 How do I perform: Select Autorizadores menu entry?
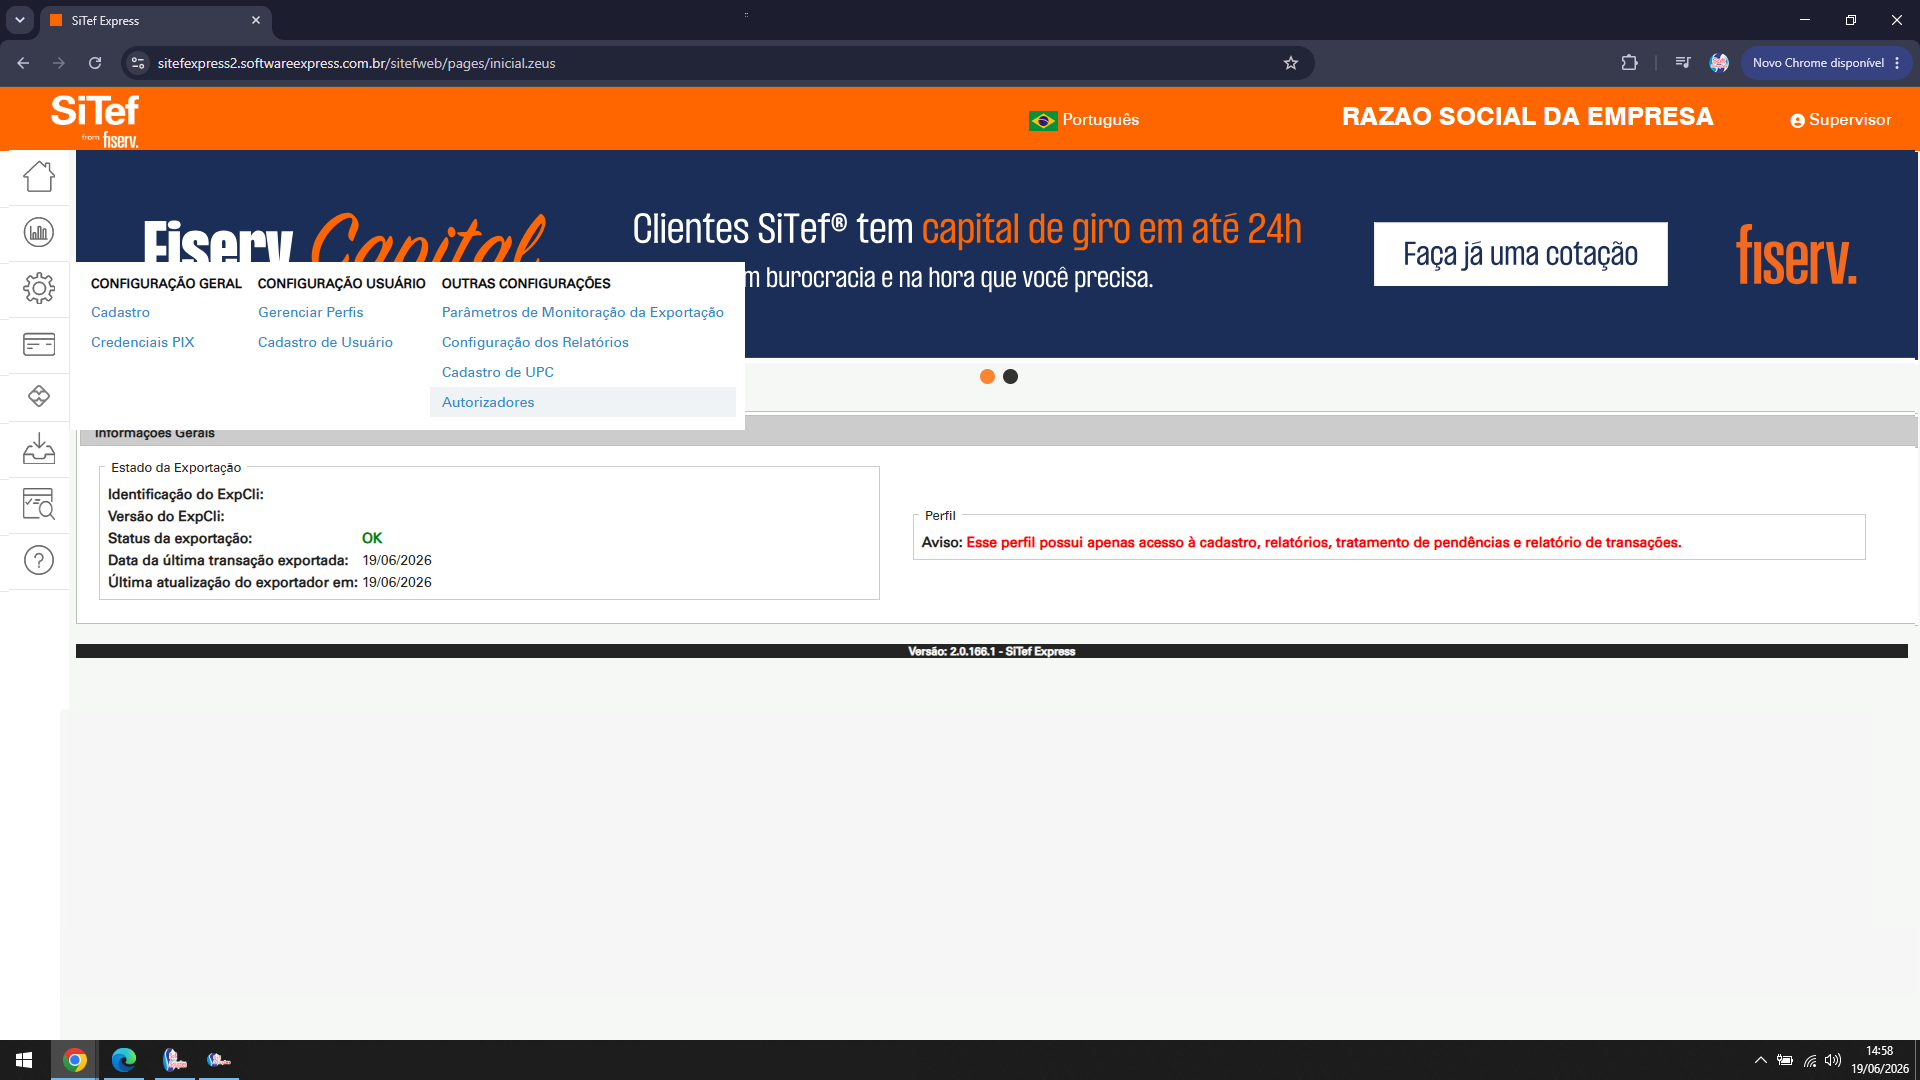[x=583, y=402]
